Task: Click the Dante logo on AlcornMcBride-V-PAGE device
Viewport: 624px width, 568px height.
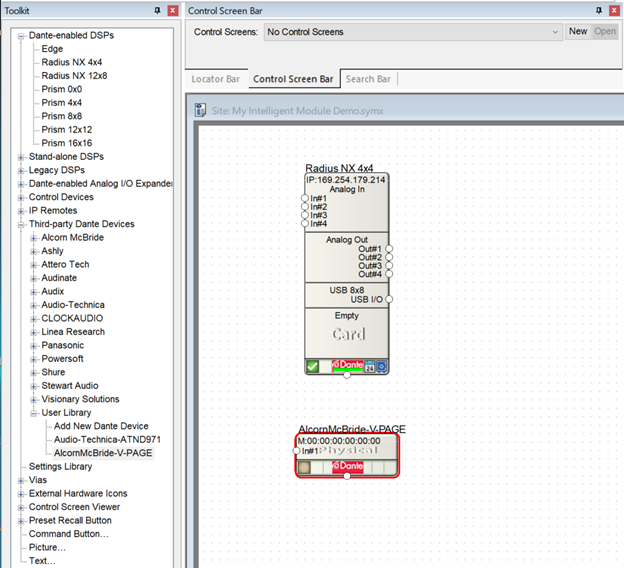Action: point(347,467)
